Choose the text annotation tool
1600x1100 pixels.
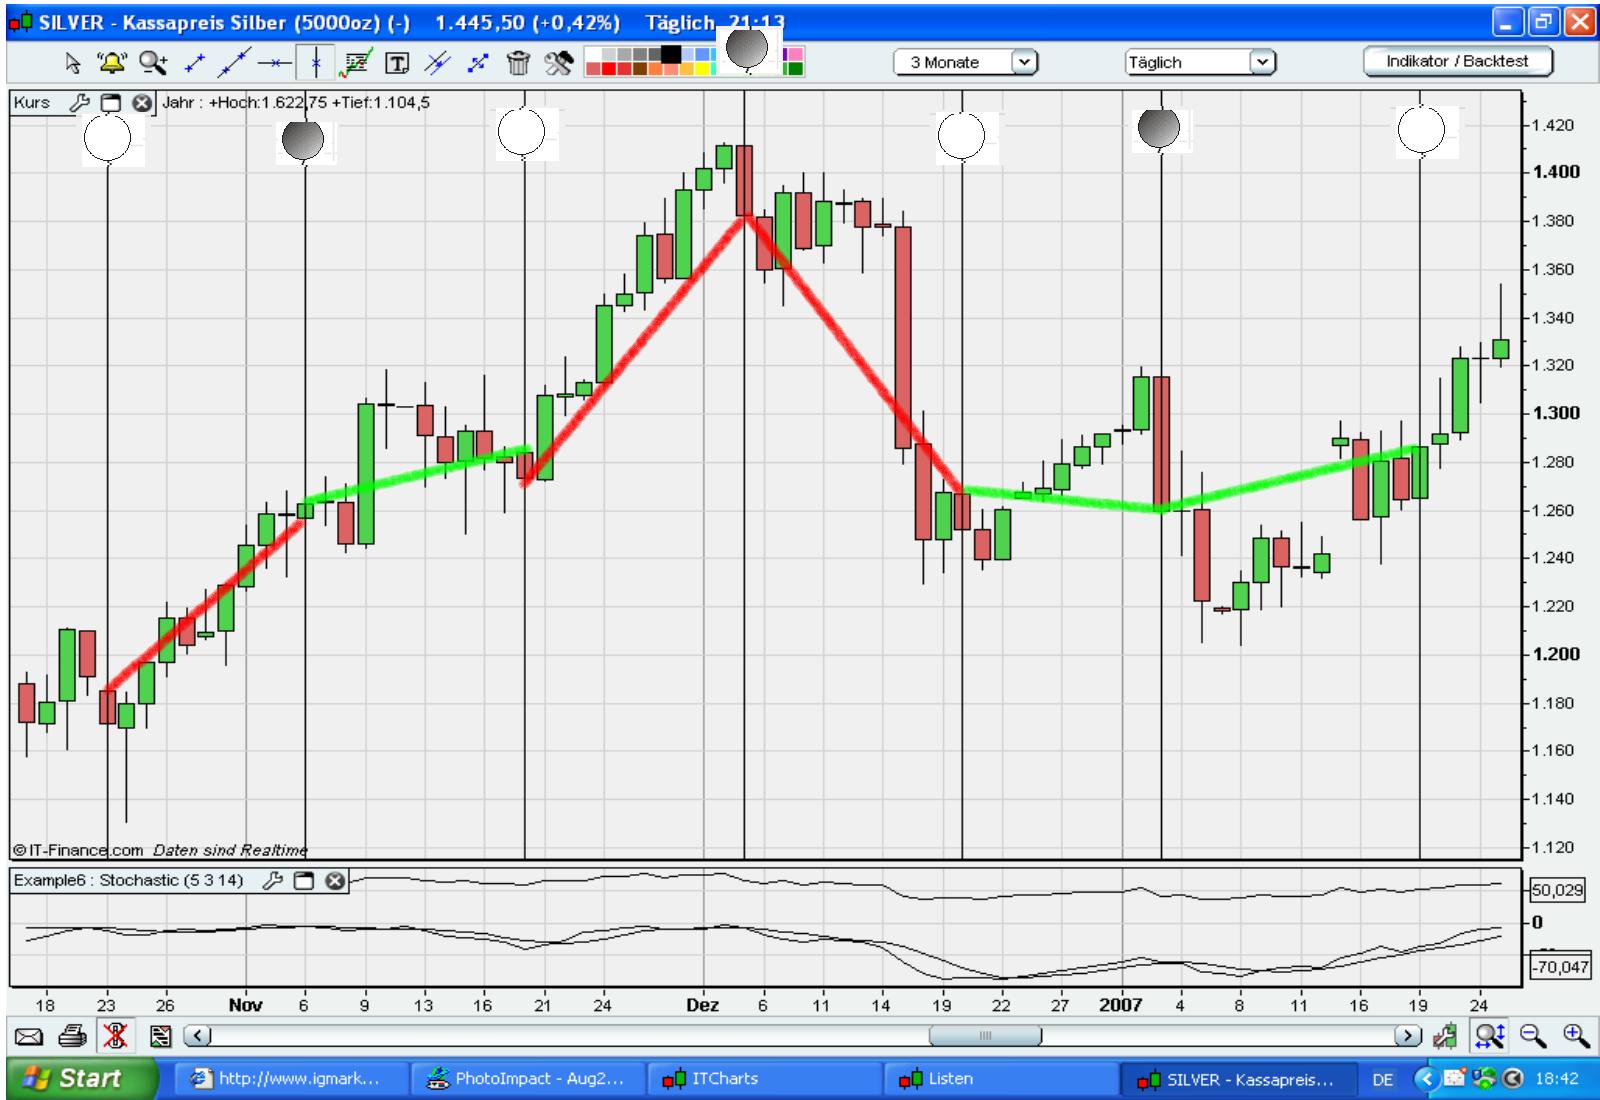tap(397, 63)
